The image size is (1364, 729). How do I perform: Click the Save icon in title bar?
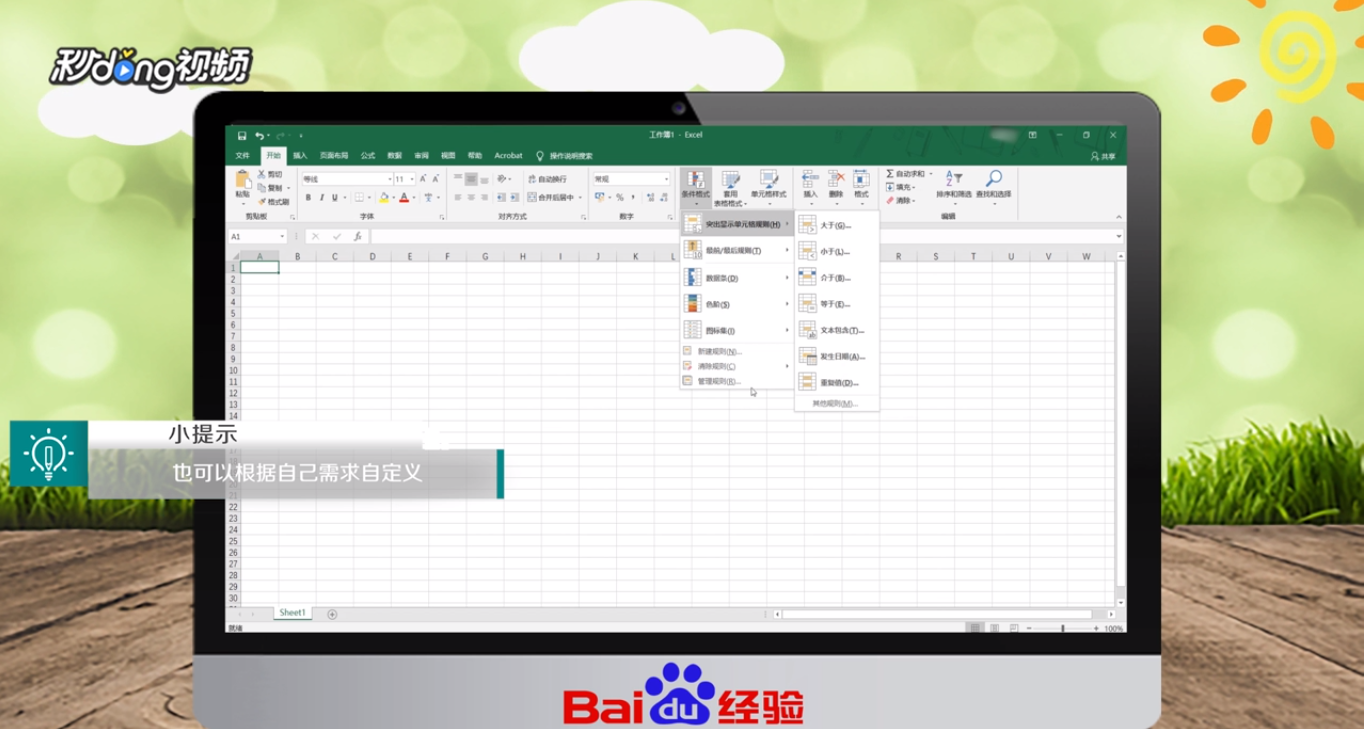tap(241, 135)
